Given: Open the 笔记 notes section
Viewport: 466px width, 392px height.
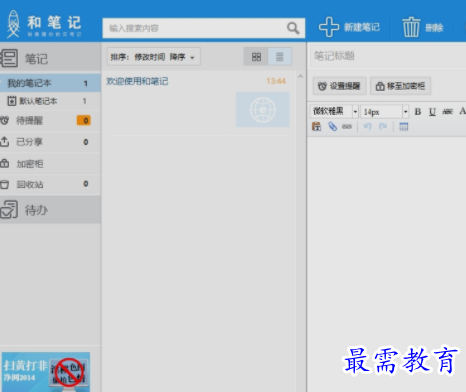Looking at the screenshot, I should [x=50, y=58].
